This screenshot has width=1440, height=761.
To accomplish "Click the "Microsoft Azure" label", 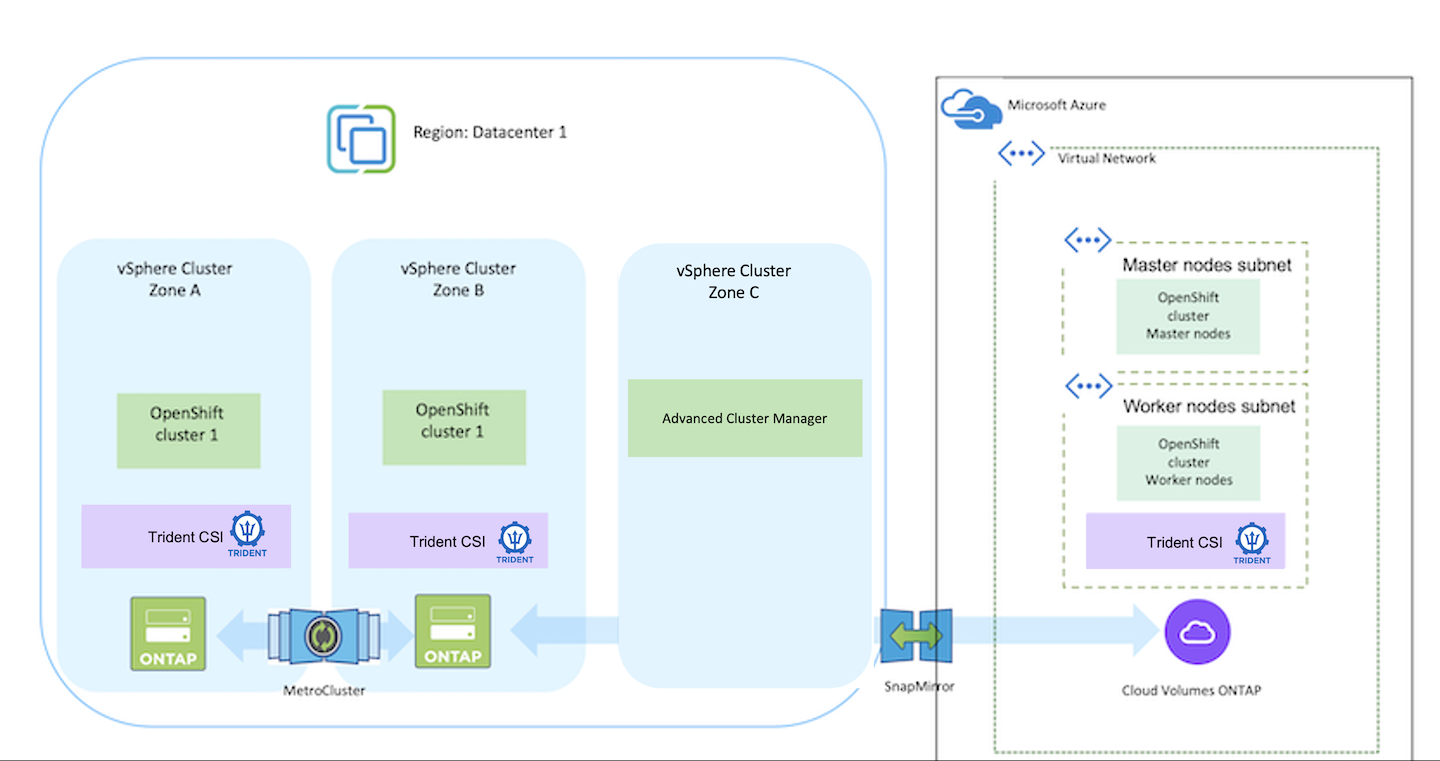I will 1056,105.
